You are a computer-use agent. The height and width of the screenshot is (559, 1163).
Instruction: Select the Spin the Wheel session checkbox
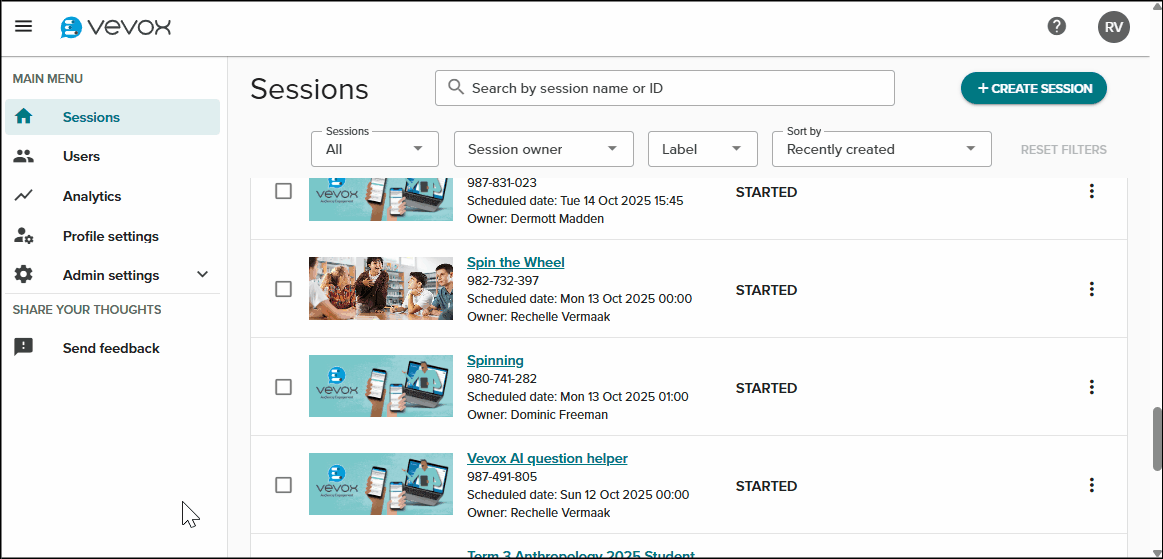tap(283, 289)
